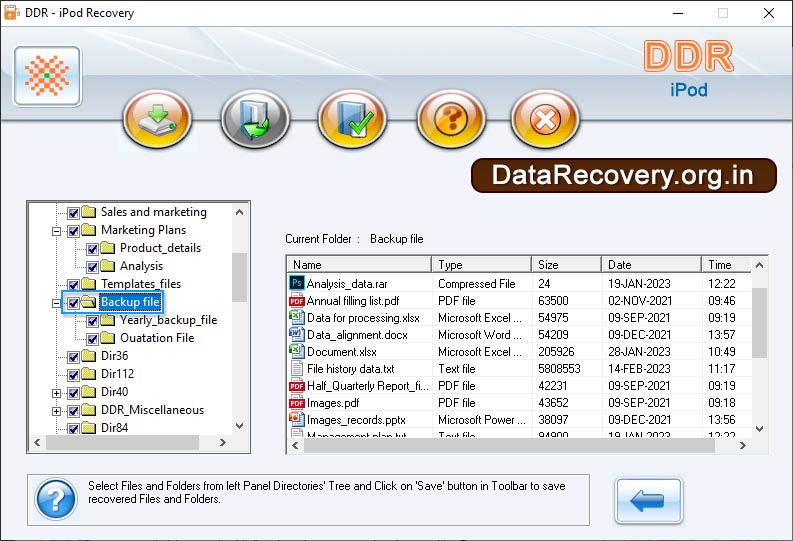The height and width of the screenshot is (541, 793).
Task: Collapse the Backup file tree node
Action: pos(57,303)
